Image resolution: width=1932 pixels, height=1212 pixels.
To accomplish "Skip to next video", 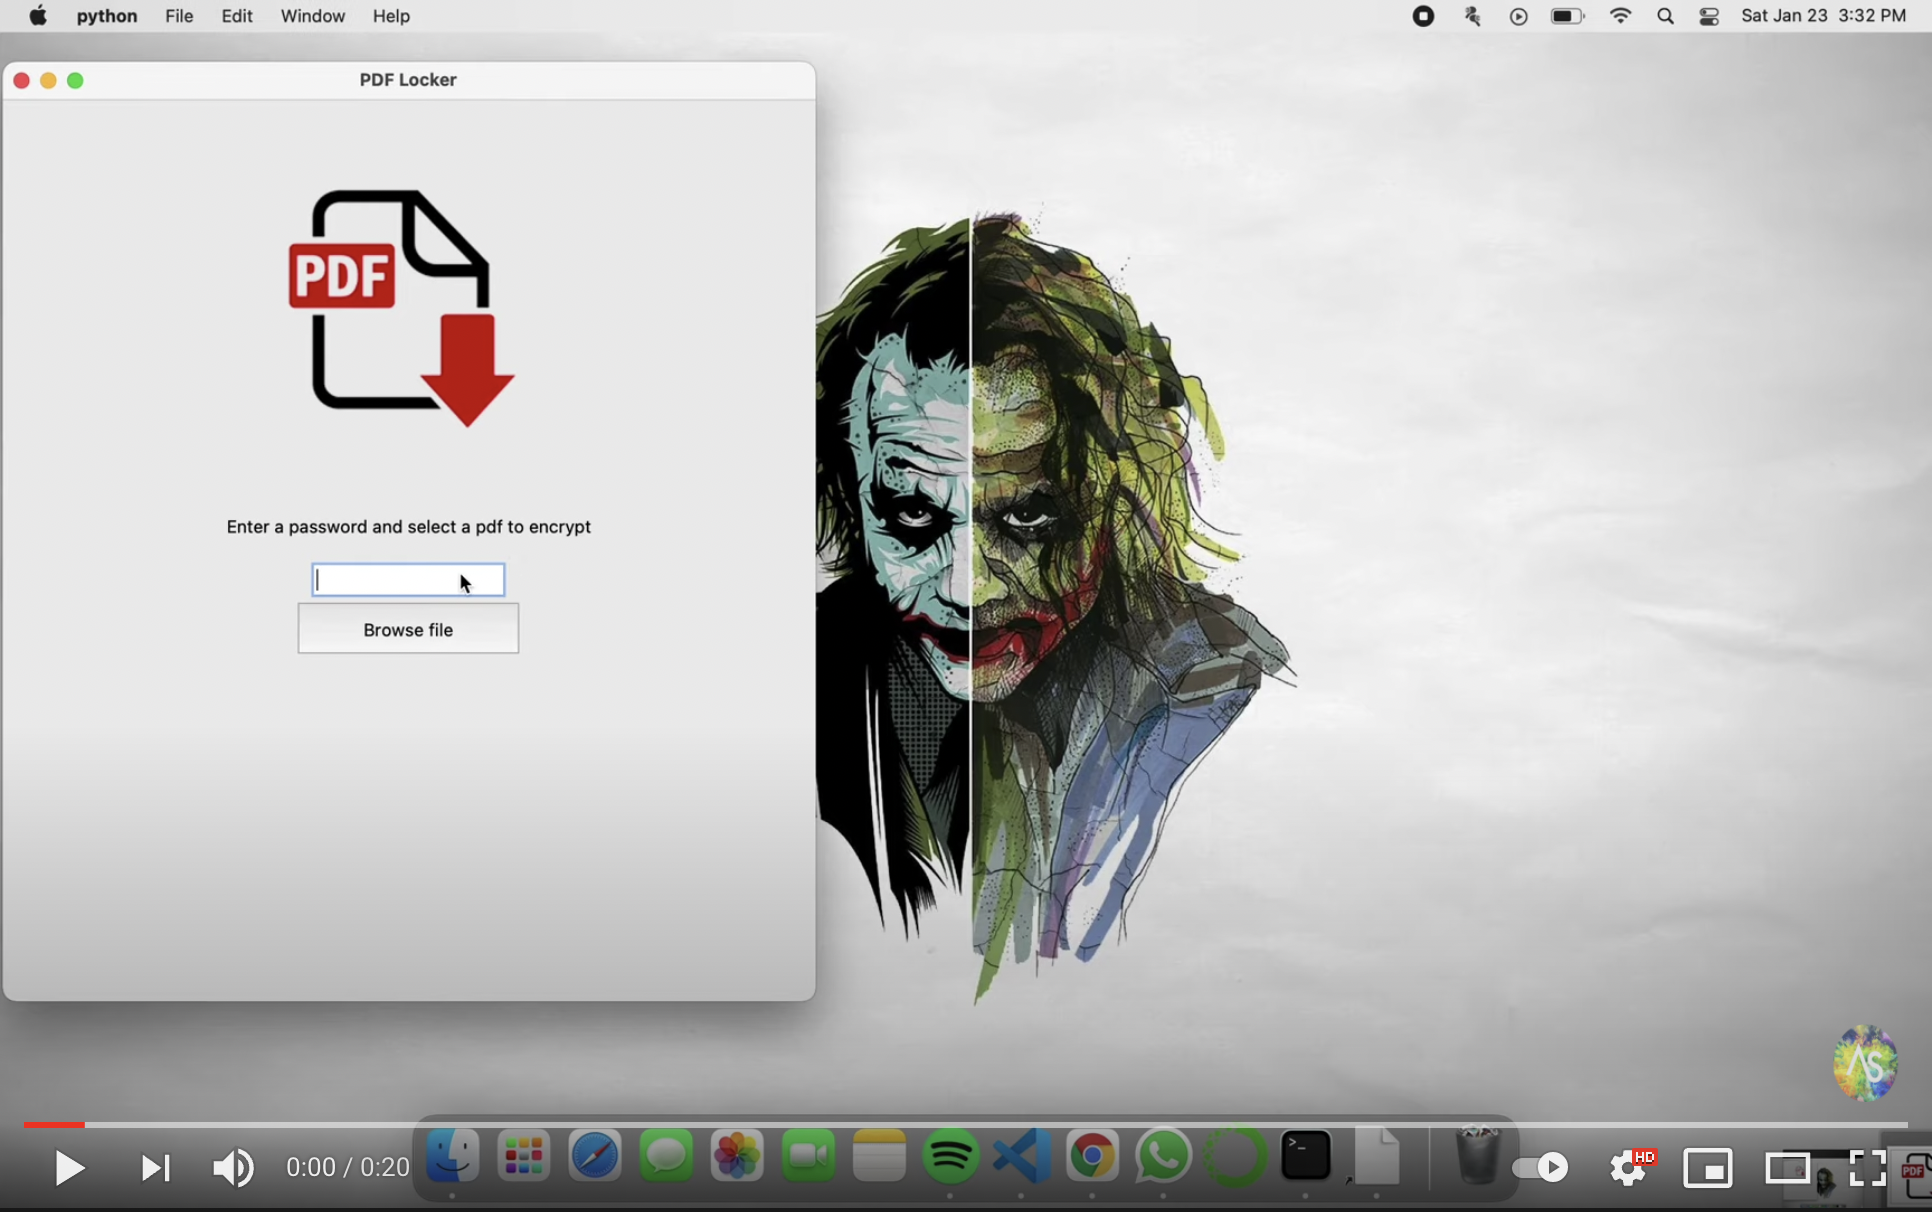I will pos(155,1167).
